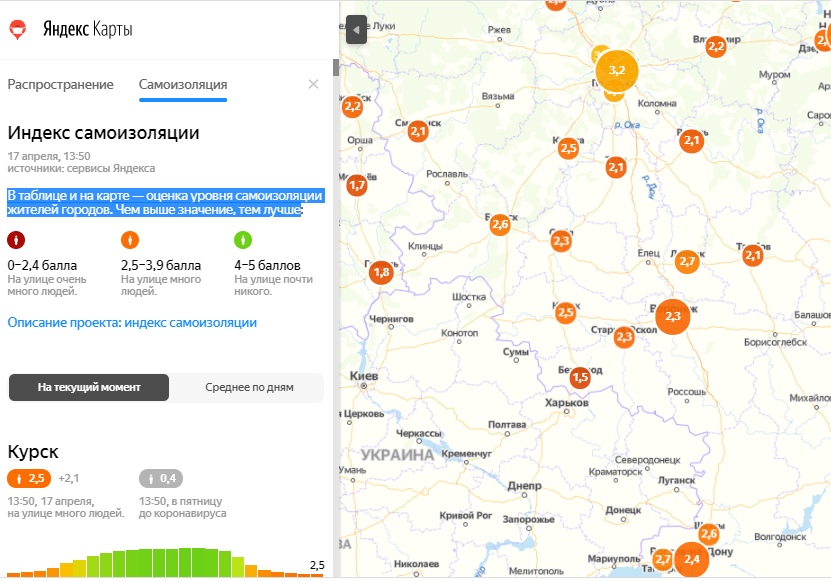Select the 2,3 marker over Орёл

pos(561,241)
